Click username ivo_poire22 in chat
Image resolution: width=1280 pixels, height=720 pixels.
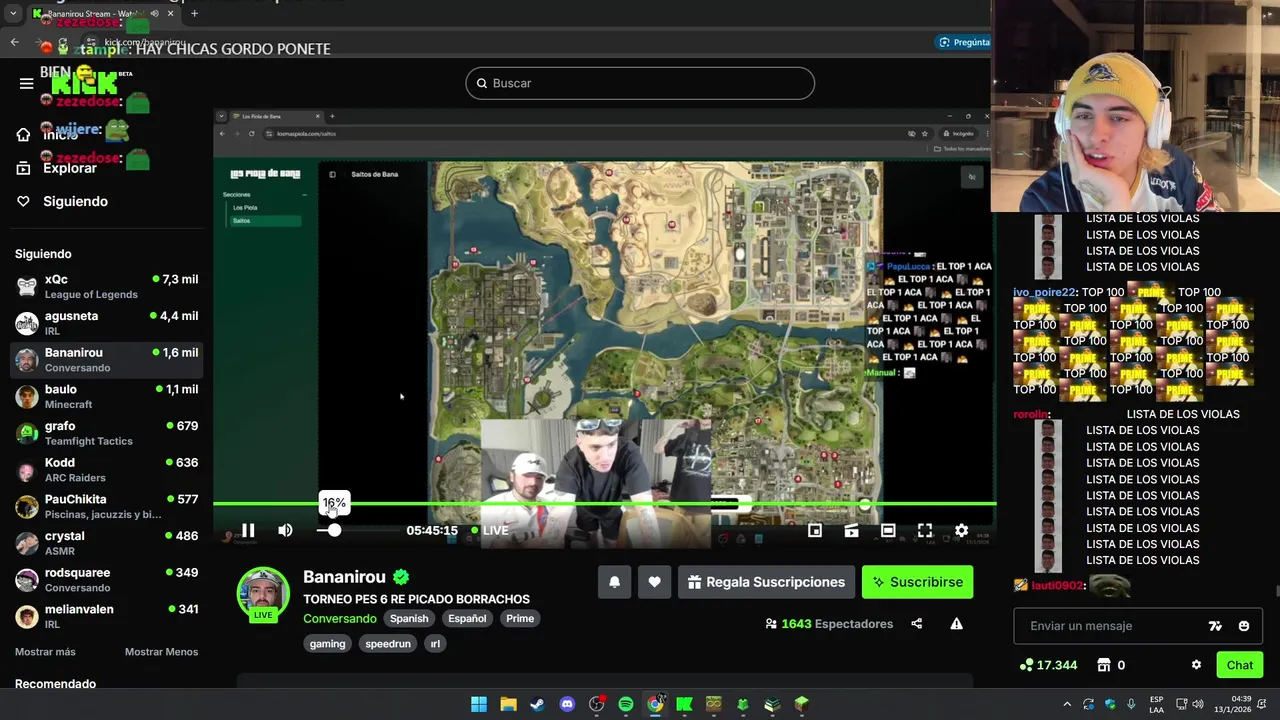click(x=1045, y=292)
